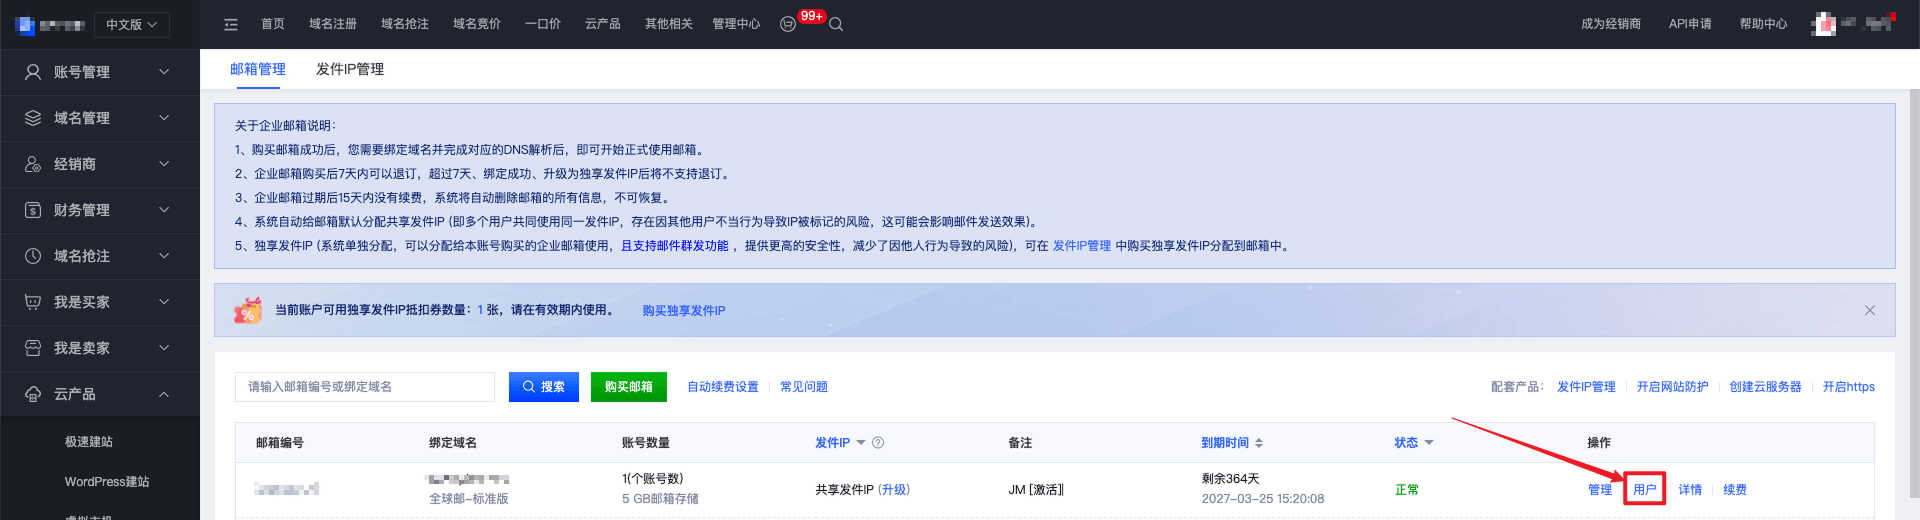Image resolution: width=1920 pixels, height=520 pixels.
Task: Open the messages icon with 99+ badge
Action: tap(789, 24)
